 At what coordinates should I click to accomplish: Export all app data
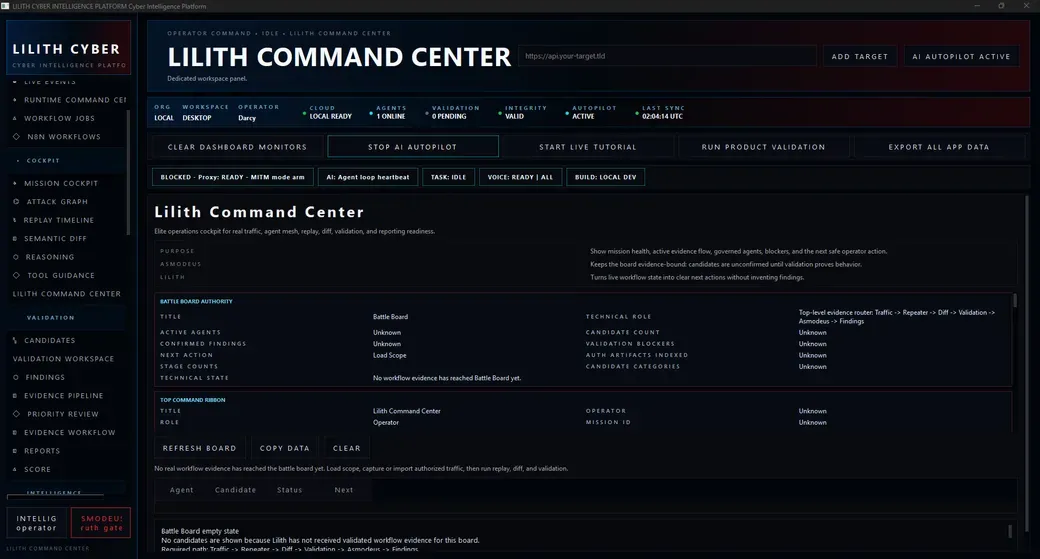(939, 147)
